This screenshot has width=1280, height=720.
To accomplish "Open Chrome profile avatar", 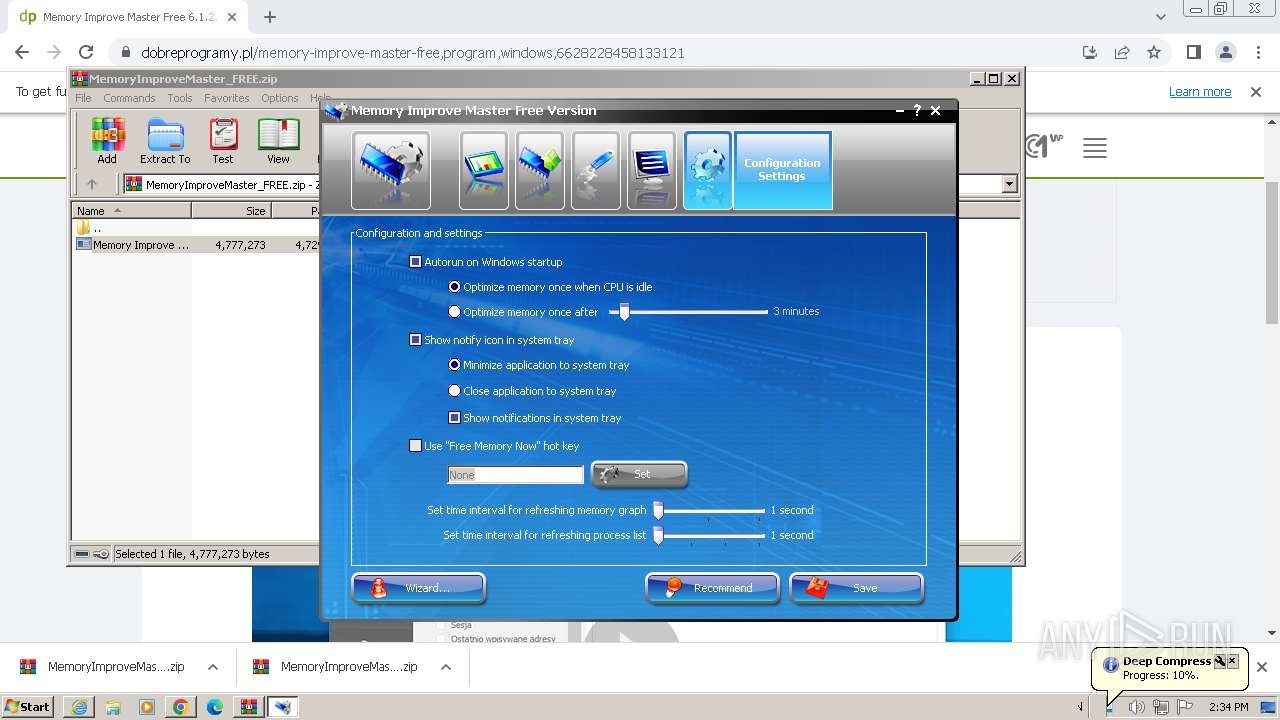I will 1225,53.
